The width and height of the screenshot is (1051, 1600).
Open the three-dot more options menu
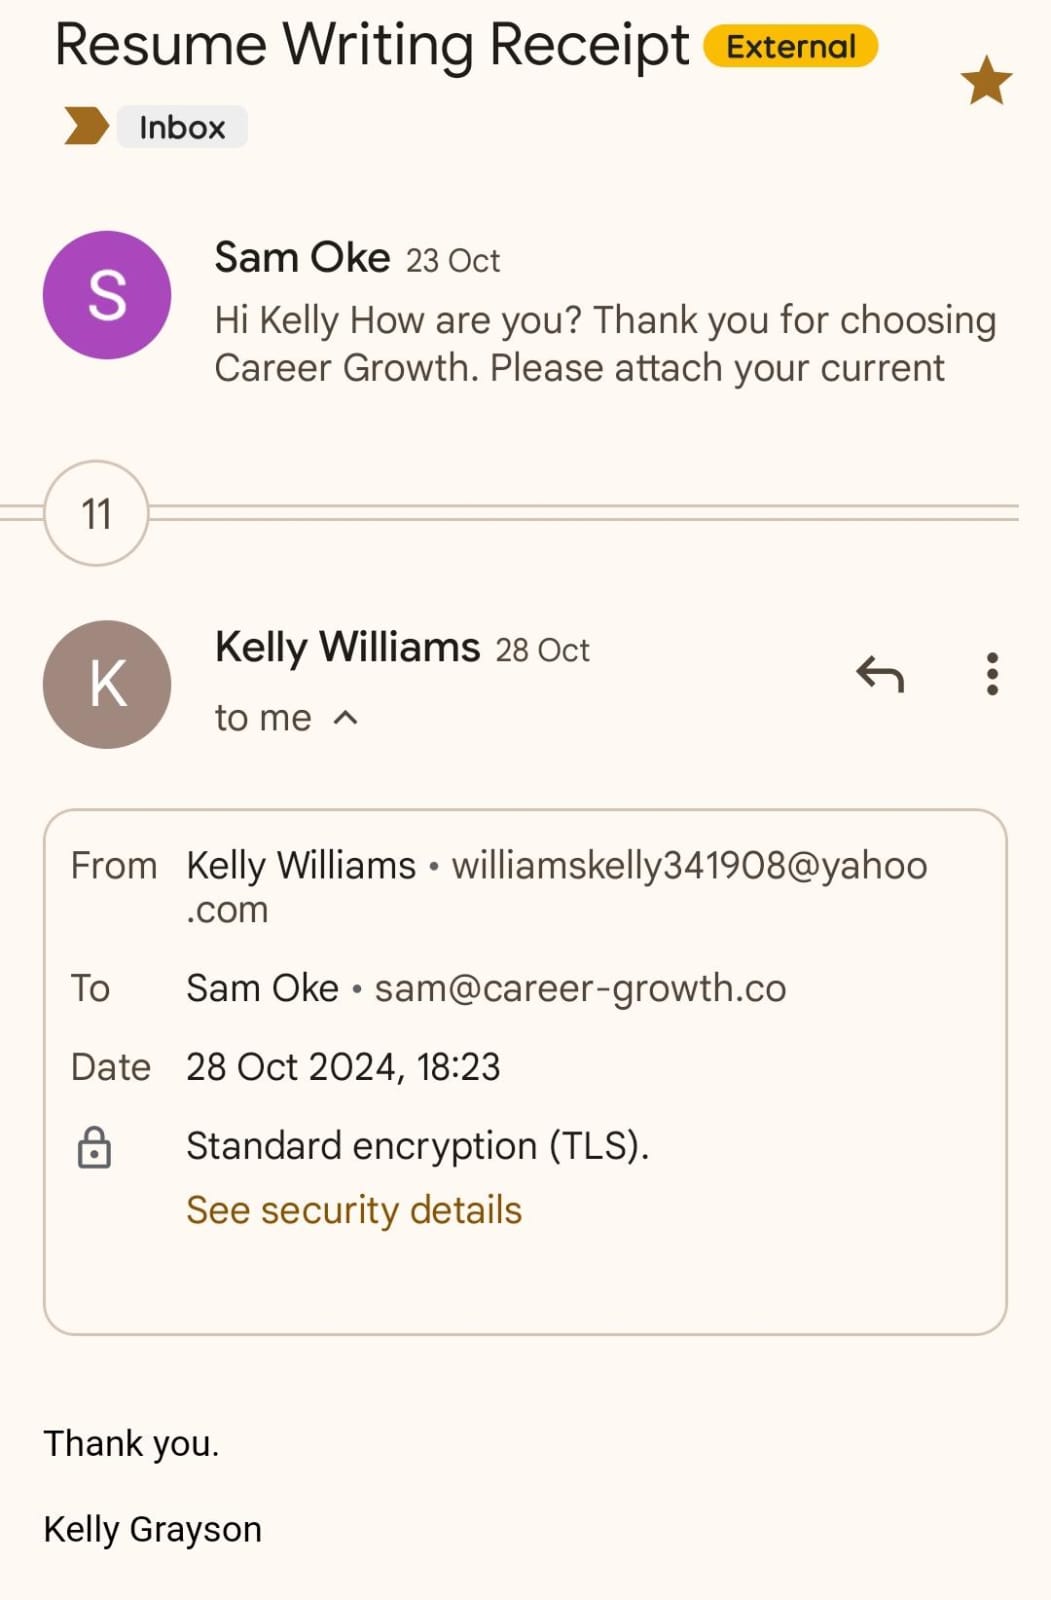pos(991,675)
